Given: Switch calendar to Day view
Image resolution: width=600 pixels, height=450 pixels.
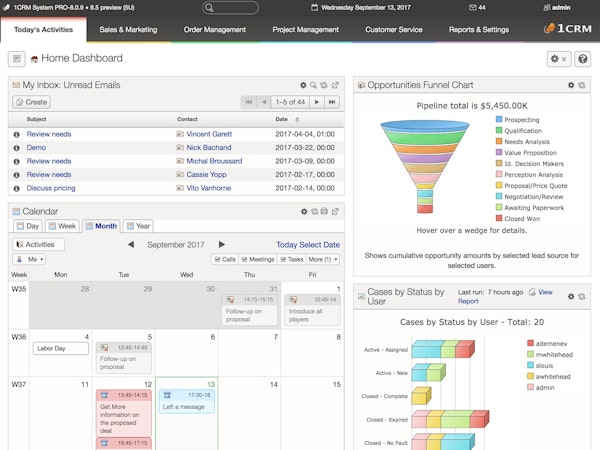Looking at the screenshot, I should point(28,226).
